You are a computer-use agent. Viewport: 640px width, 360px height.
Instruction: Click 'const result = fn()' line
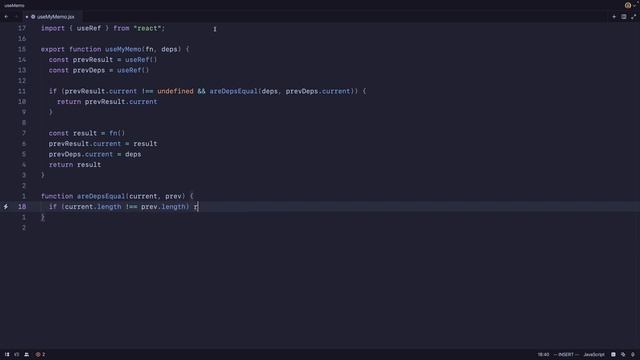pyautogui.click(x=87, y=133)
